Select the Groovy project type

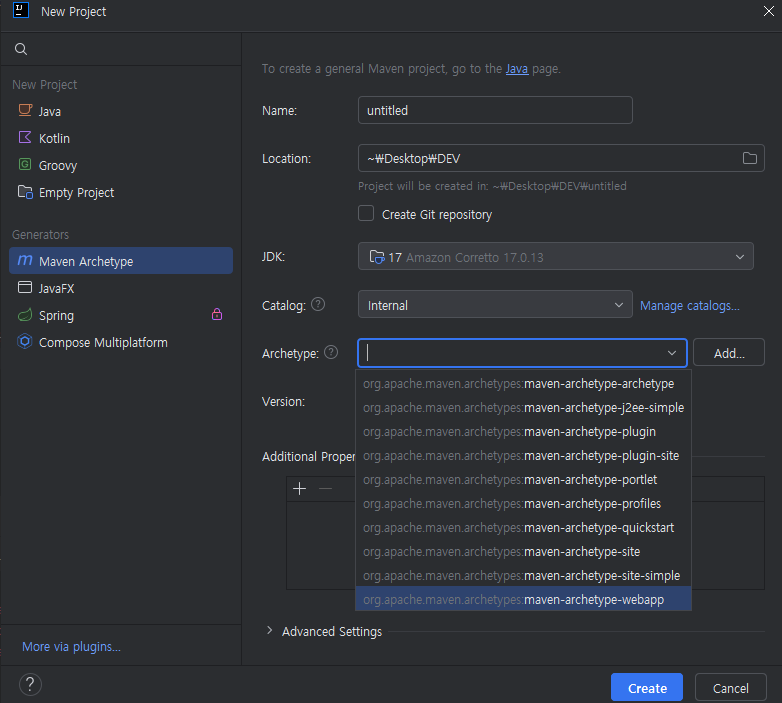[x=121, y=165]
